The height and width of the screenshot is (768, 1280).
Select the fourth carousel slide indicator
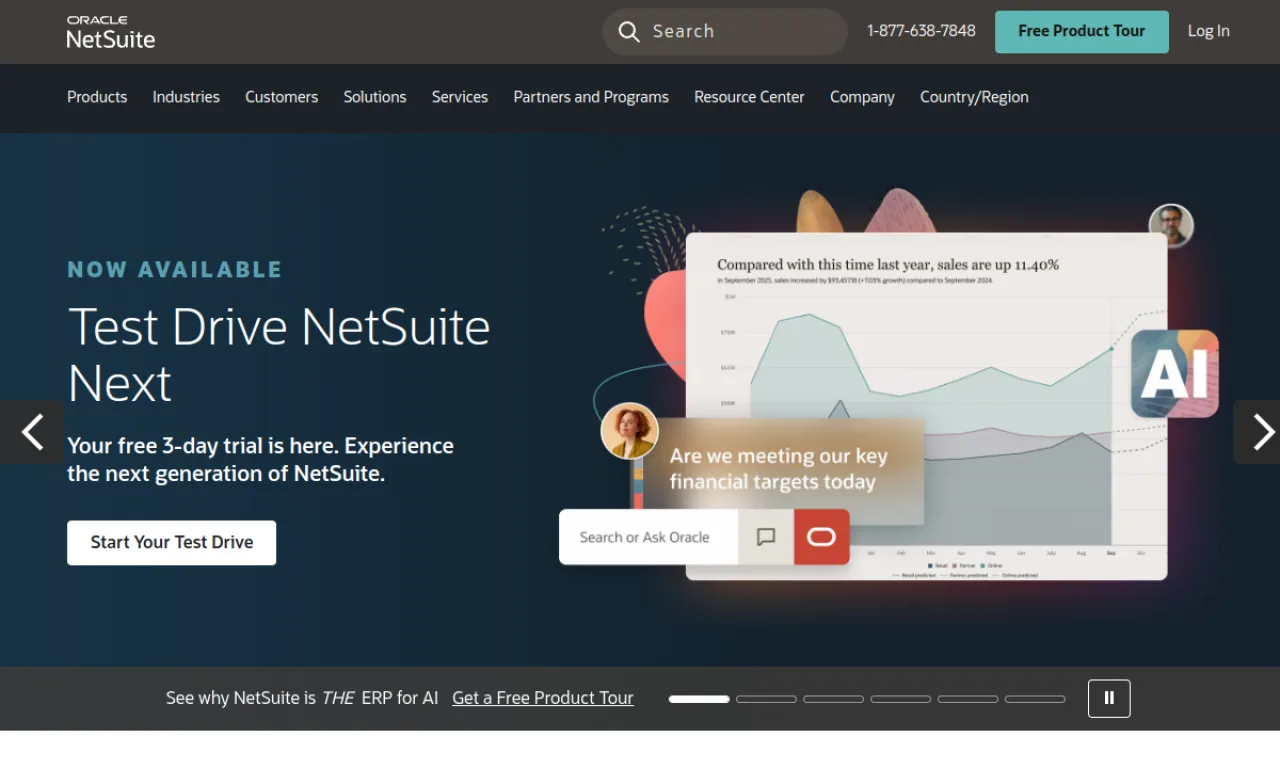click(x=900, y=699)
